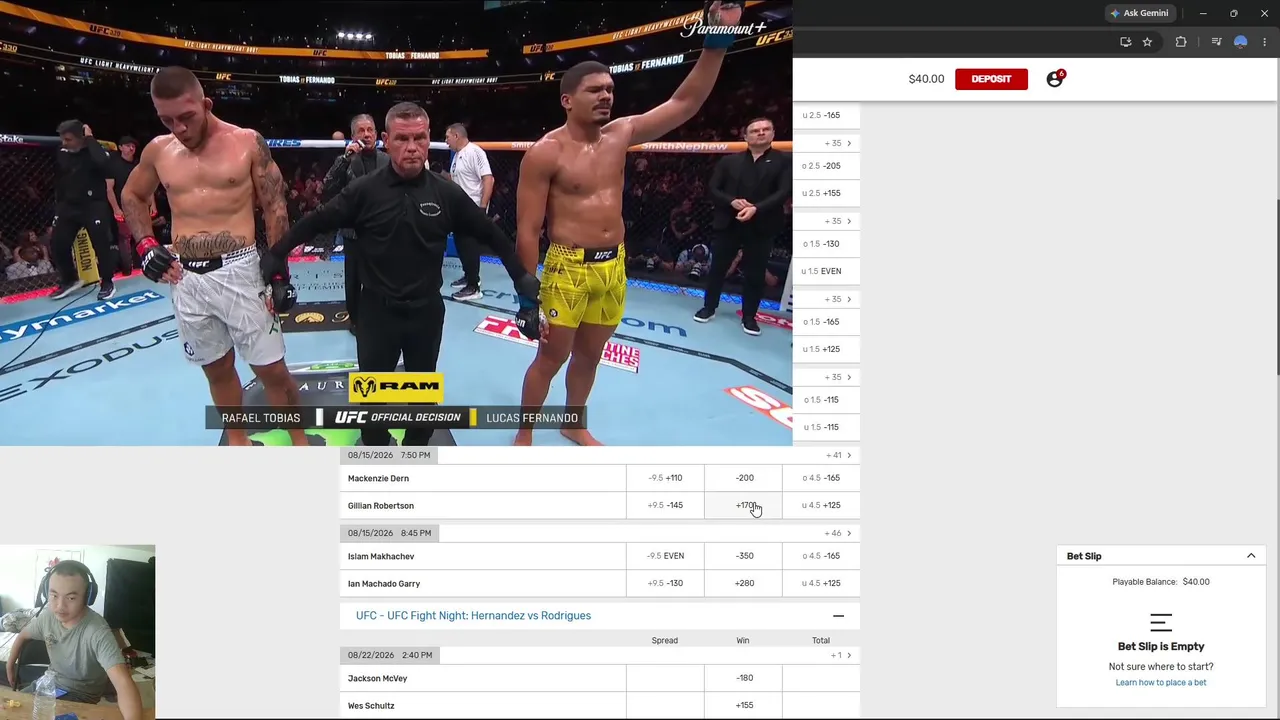The width and height of the screenshot is (1280, 720).
Task: Click the streamer webcam overlay
Action: coord(78,632)
